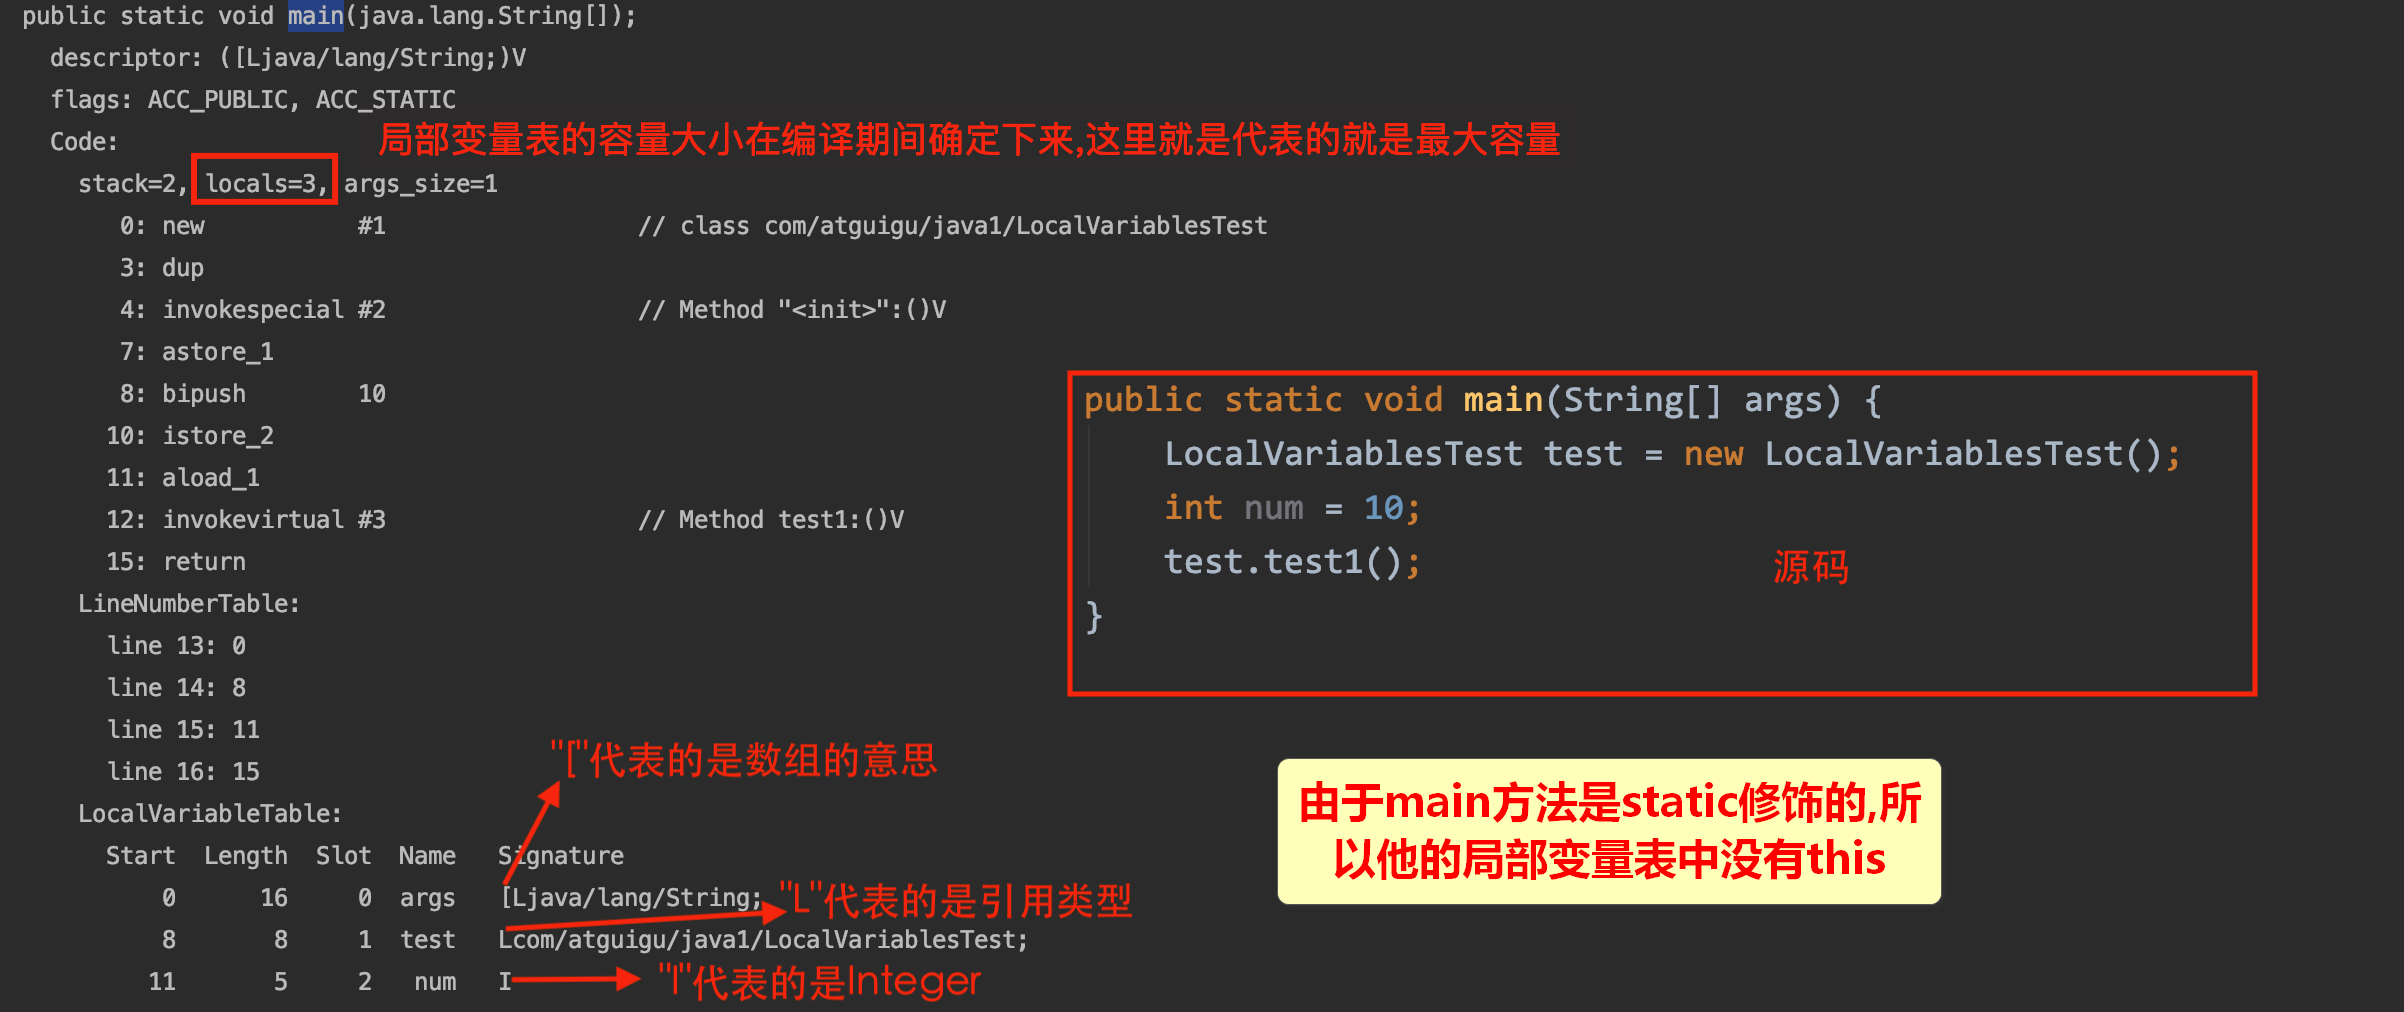Click the highlighted main method name

point(315,16)
